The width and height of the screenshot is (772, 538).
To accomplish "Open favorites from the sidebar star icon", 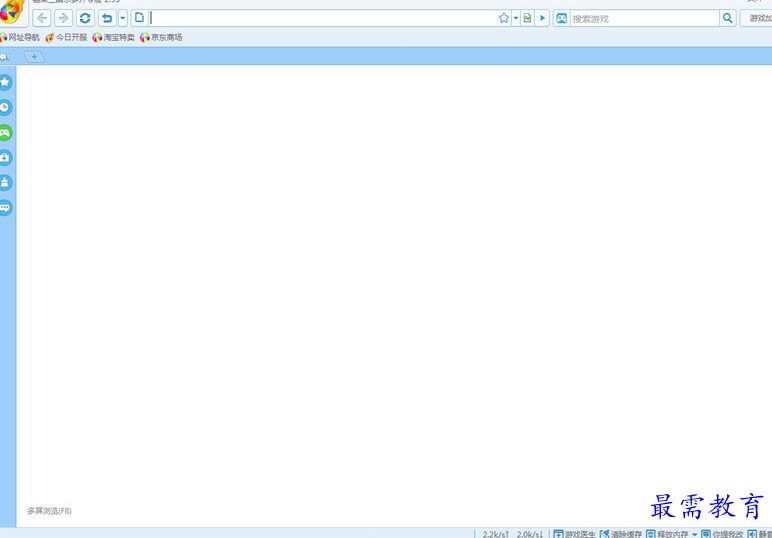I will click(x=5, y=82).
